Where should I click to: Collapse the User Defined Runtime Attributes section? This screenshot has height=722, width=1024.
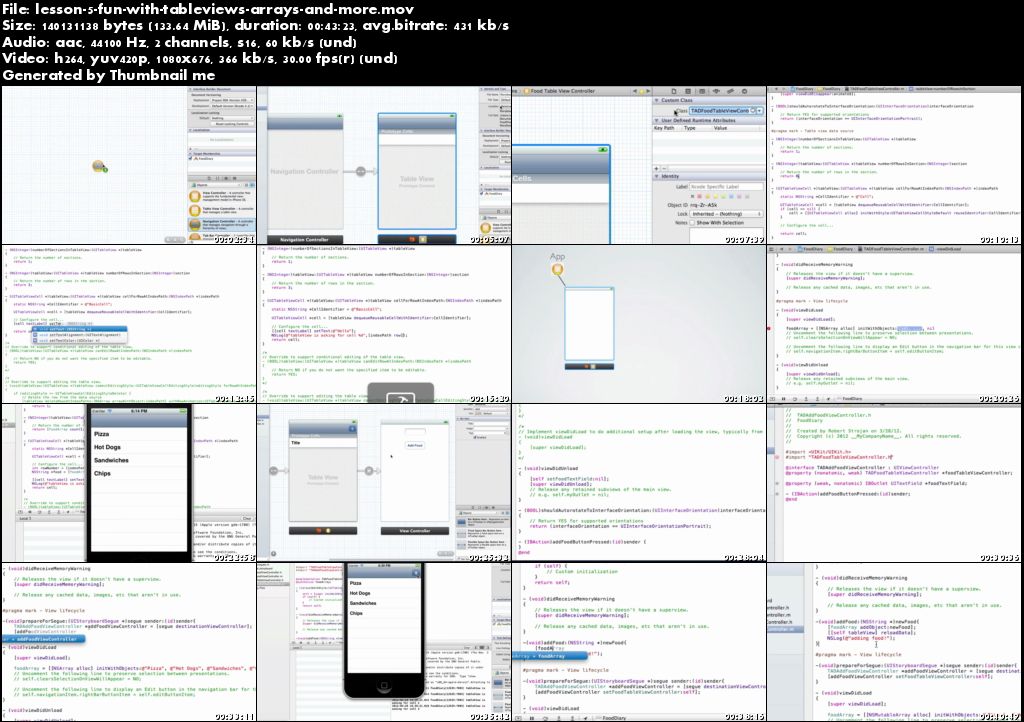pyautogui.click(x=657, y=121)
